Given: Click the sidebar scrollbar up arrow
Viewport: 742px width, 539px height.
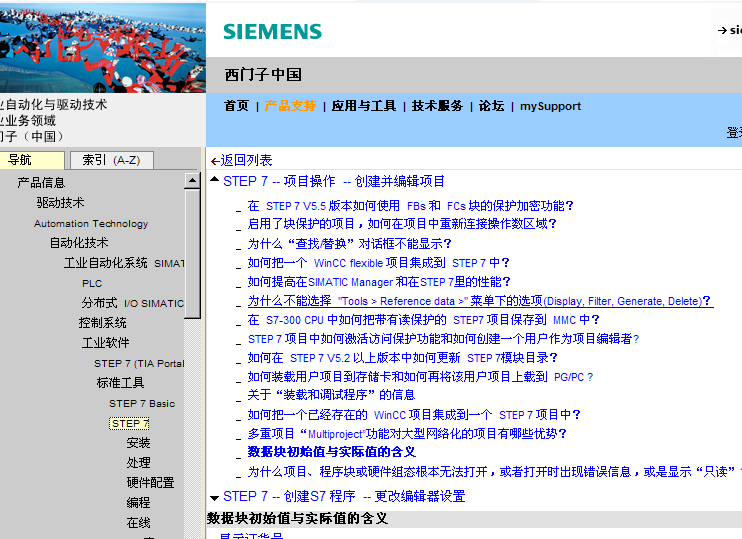Looking at the screenshot, I should point(192,181).
